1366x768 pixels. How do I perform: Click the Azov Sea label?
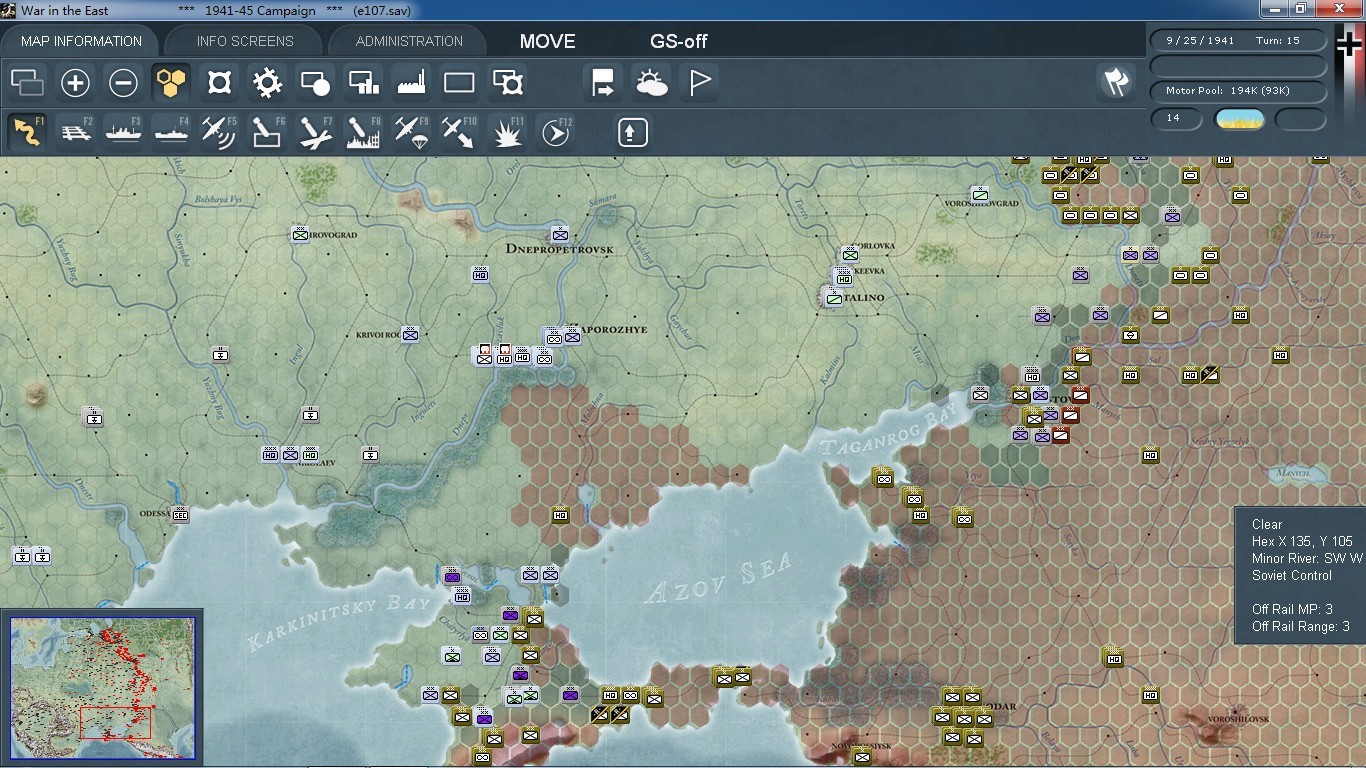click(718, 579)
